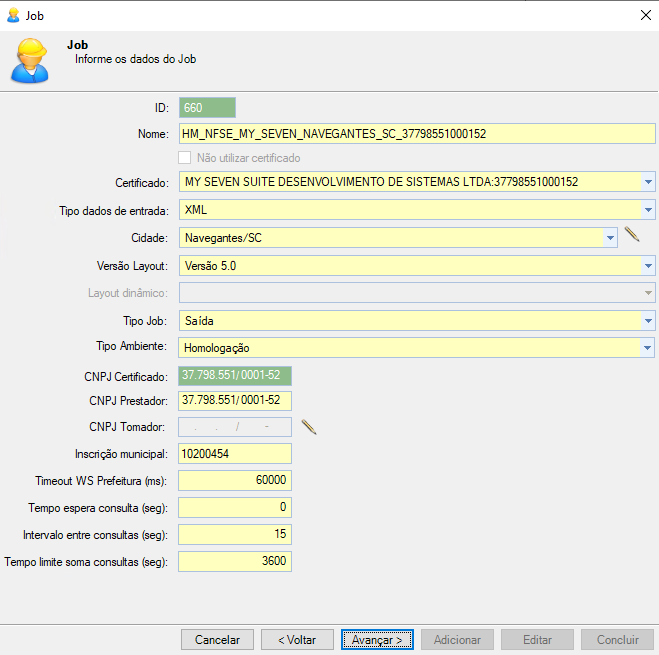659x655 pixels.
Task: Click the pencil icon beside Cidade field
Action: click(x=631, y=236)
